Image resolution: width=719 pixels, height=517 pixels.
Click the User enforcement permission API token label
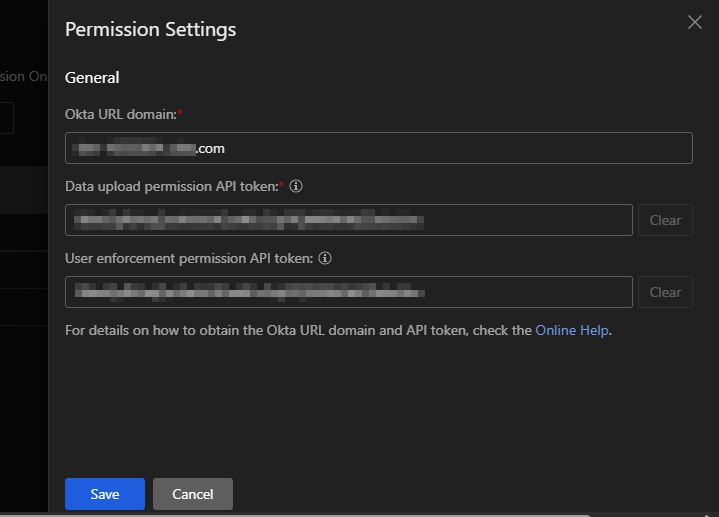pos(188,258)
